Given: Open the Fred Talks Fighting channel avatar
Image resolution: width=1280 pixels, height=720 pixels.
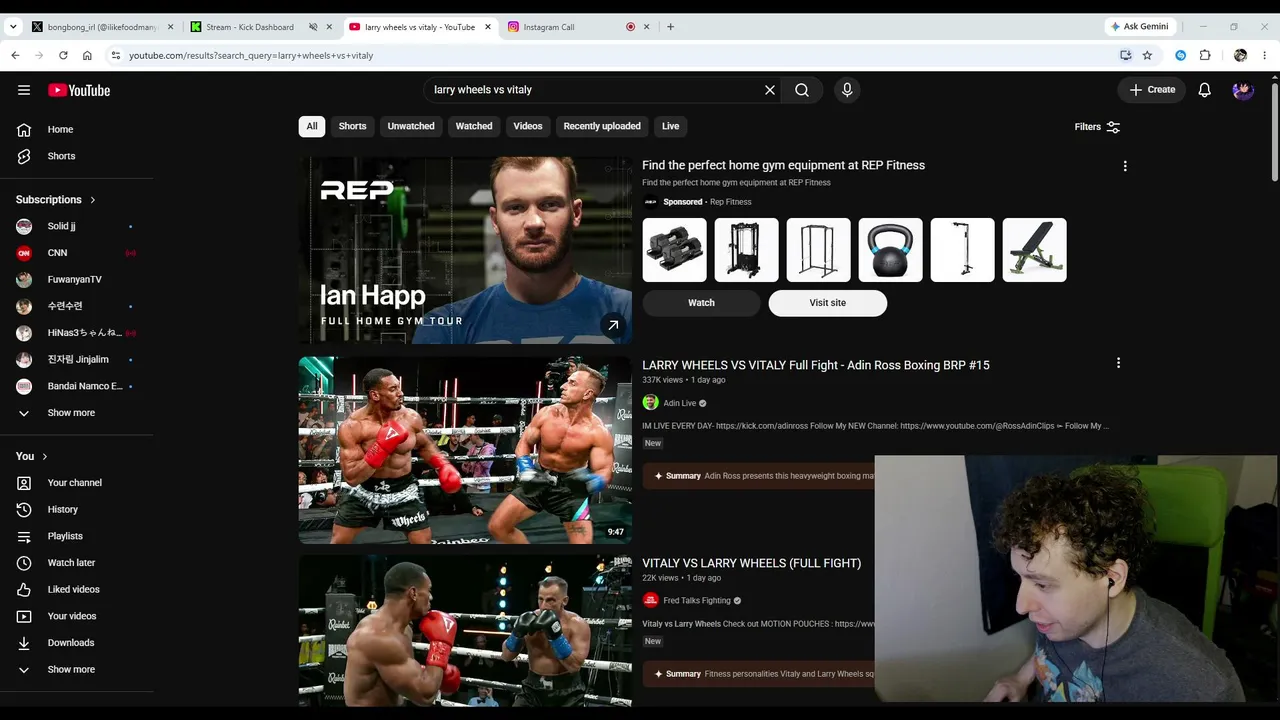Looking at the screenshot, I should [x=650, y=601].
